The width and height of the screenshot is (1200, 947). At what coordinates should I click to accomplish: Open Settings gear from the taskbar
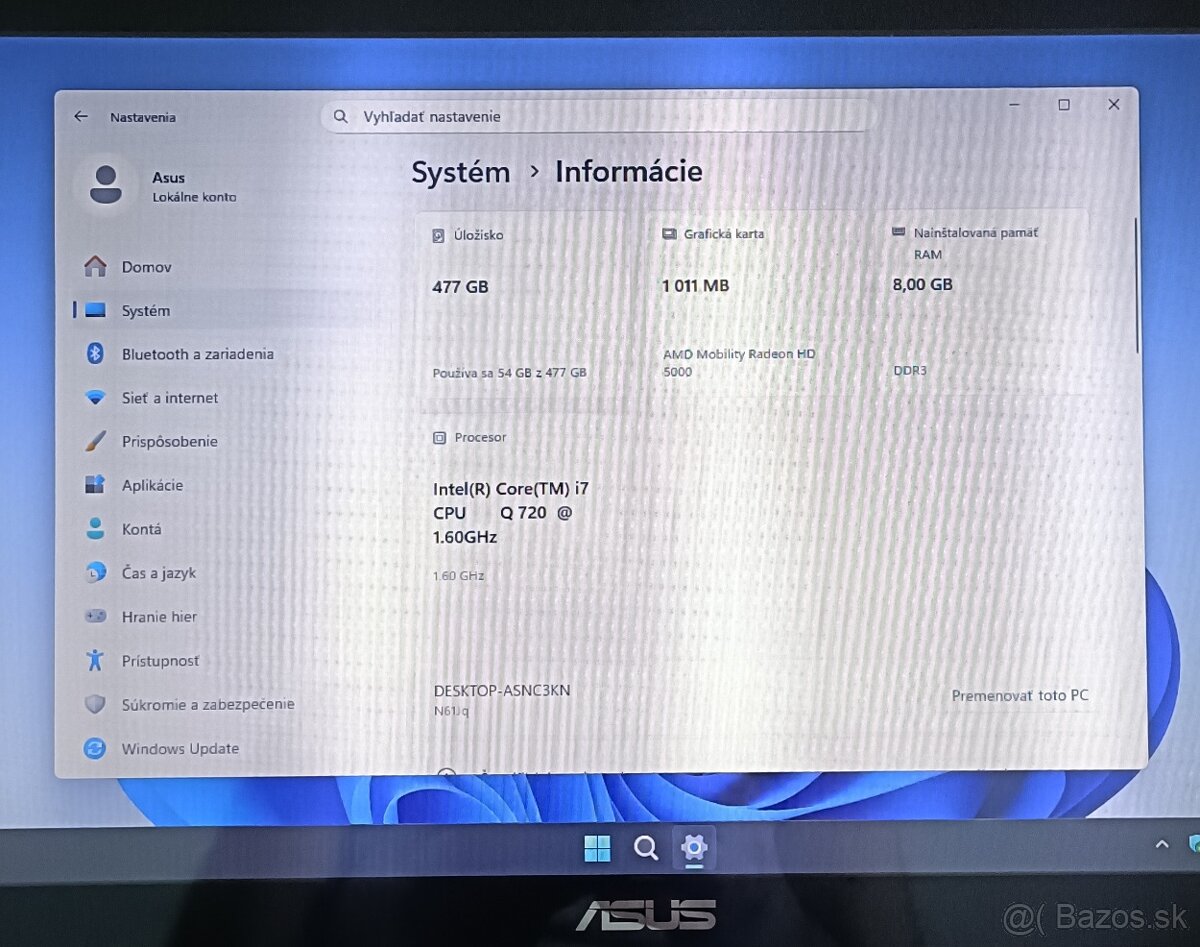[x=694, y=847]
